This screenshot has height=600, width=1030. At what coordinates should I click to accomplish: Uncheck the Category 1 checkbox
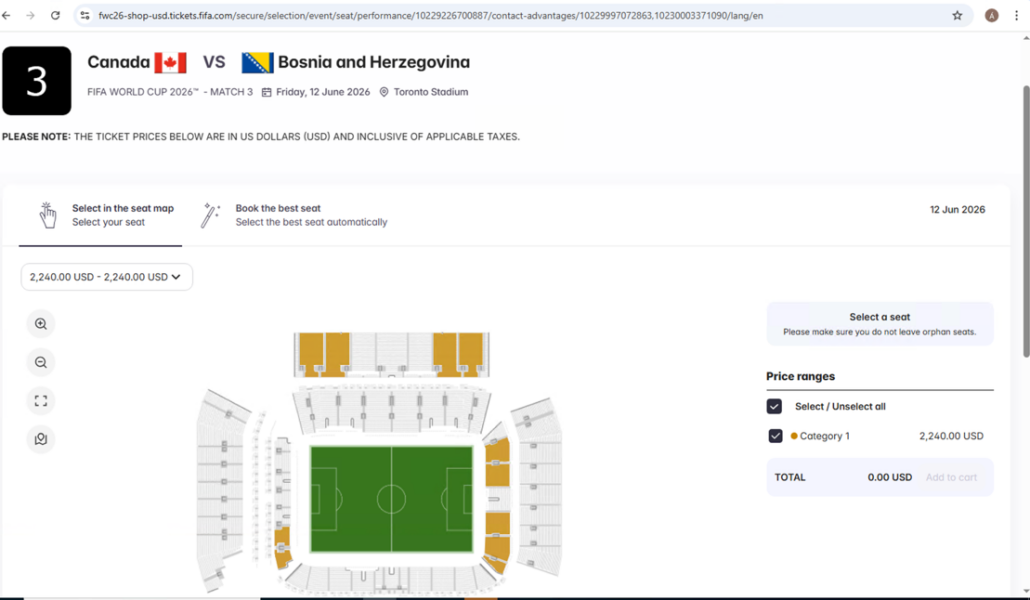tap(775, 436)
